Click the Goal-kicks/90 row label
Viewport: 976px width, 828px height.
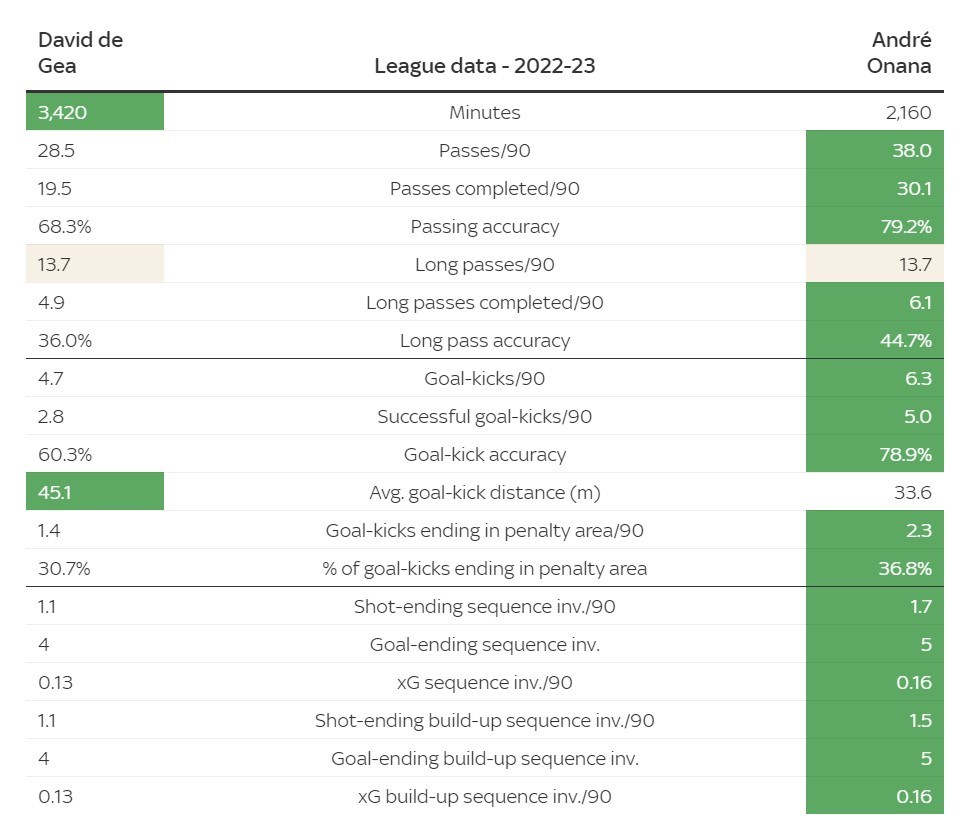(484, 379)
